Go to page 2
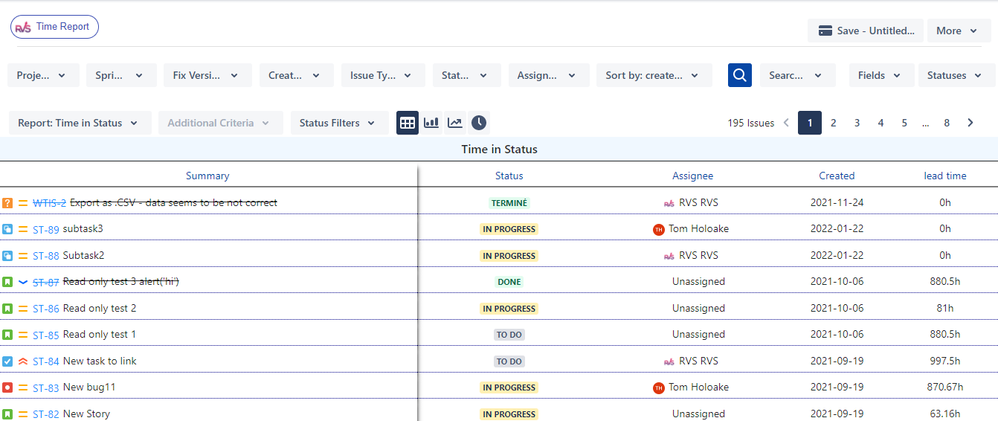Image resolution: width=998 pixels, height=421 pixels. coord(833,123)
